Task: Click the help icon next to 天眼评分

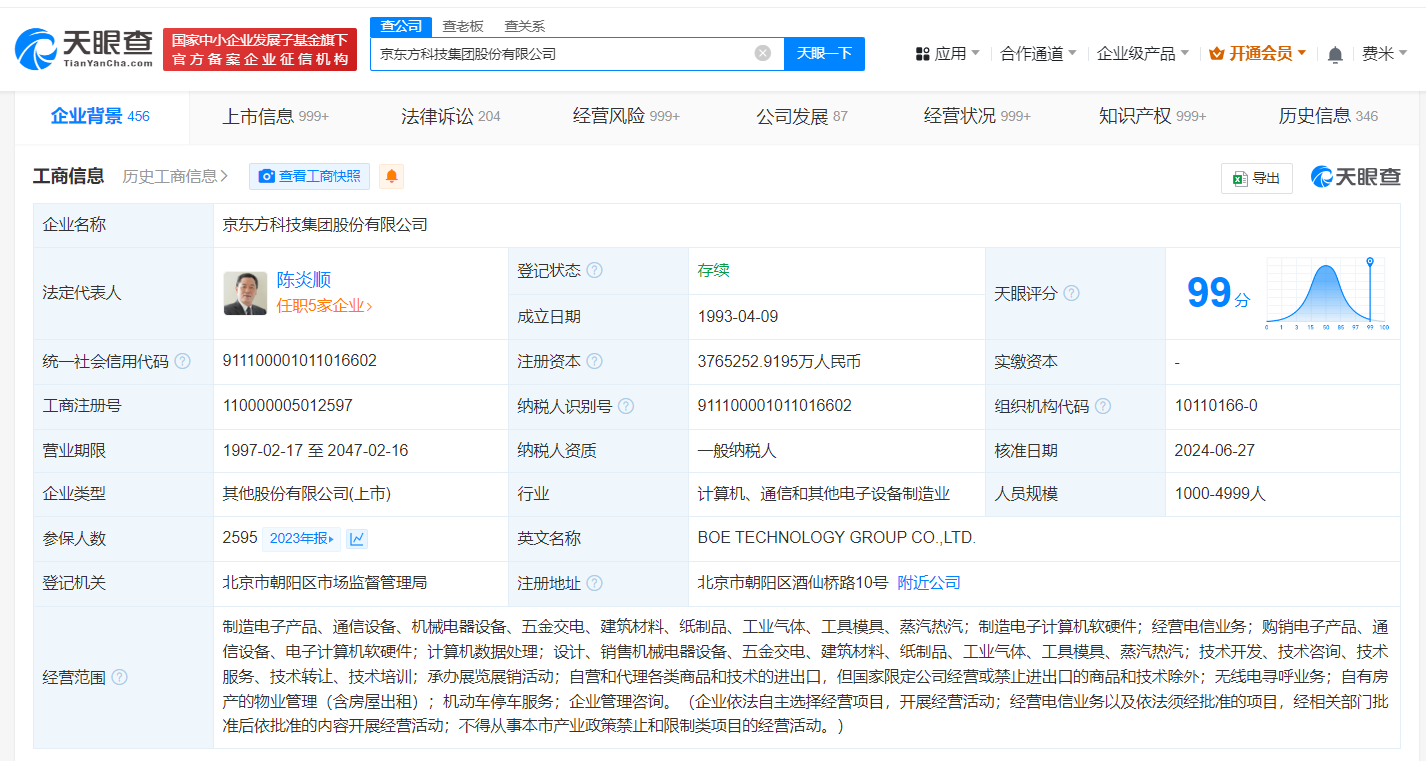Action: click(1070, 293)
